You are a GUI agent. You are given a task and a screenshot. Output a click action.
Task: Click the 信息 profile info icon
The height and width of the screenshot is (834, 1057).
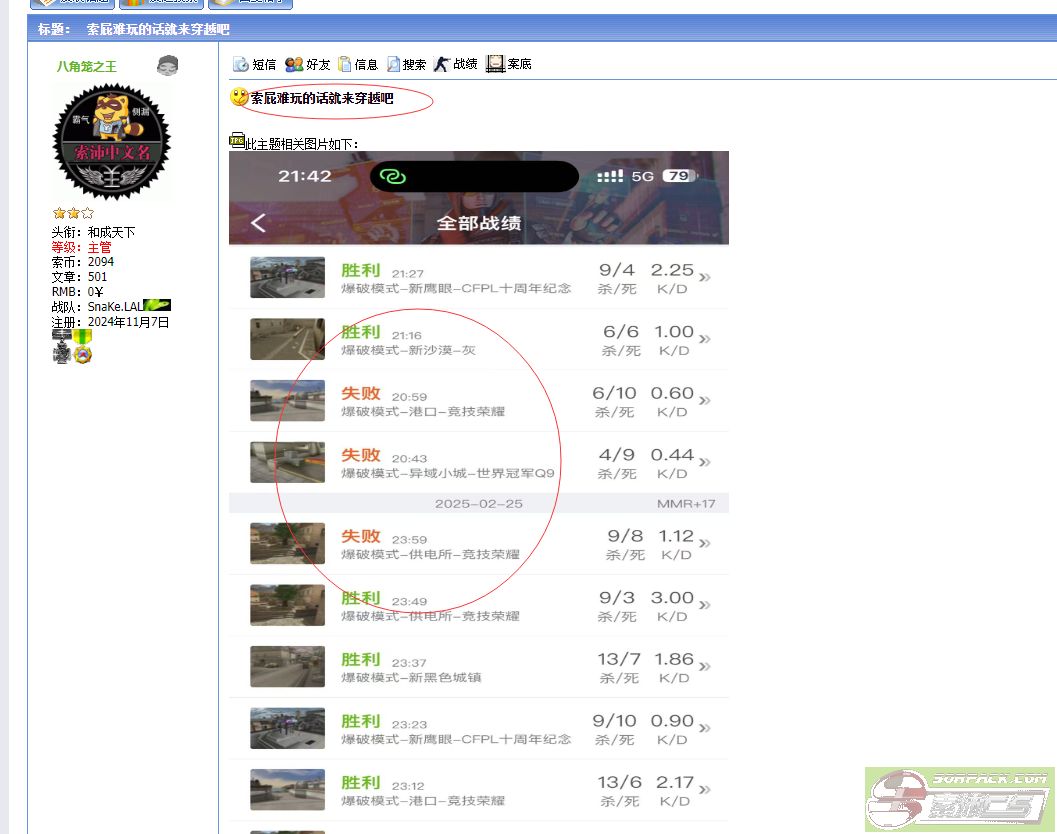point(345,64)
